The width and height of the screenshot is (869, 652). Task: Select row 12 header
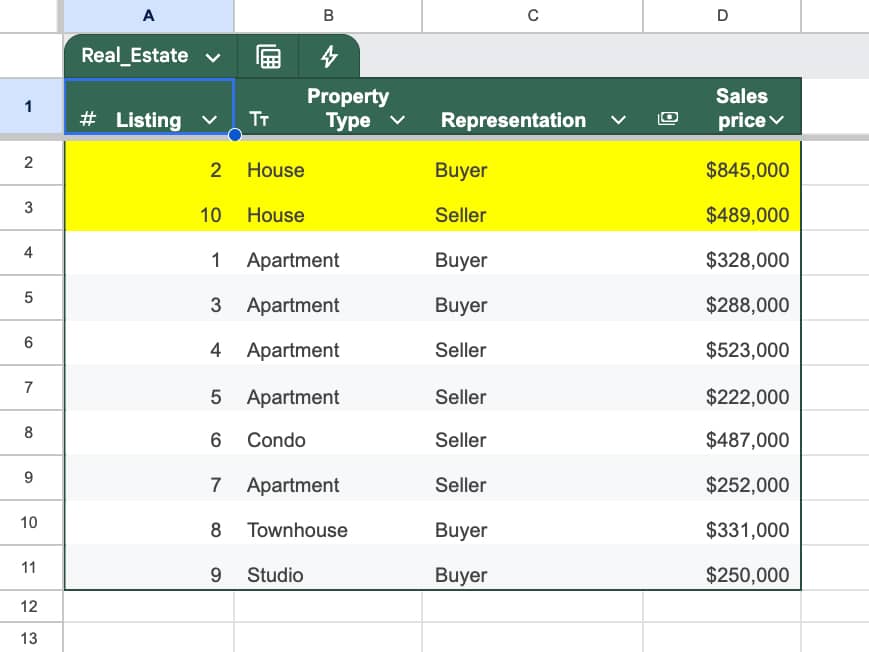tap(29, 606)
